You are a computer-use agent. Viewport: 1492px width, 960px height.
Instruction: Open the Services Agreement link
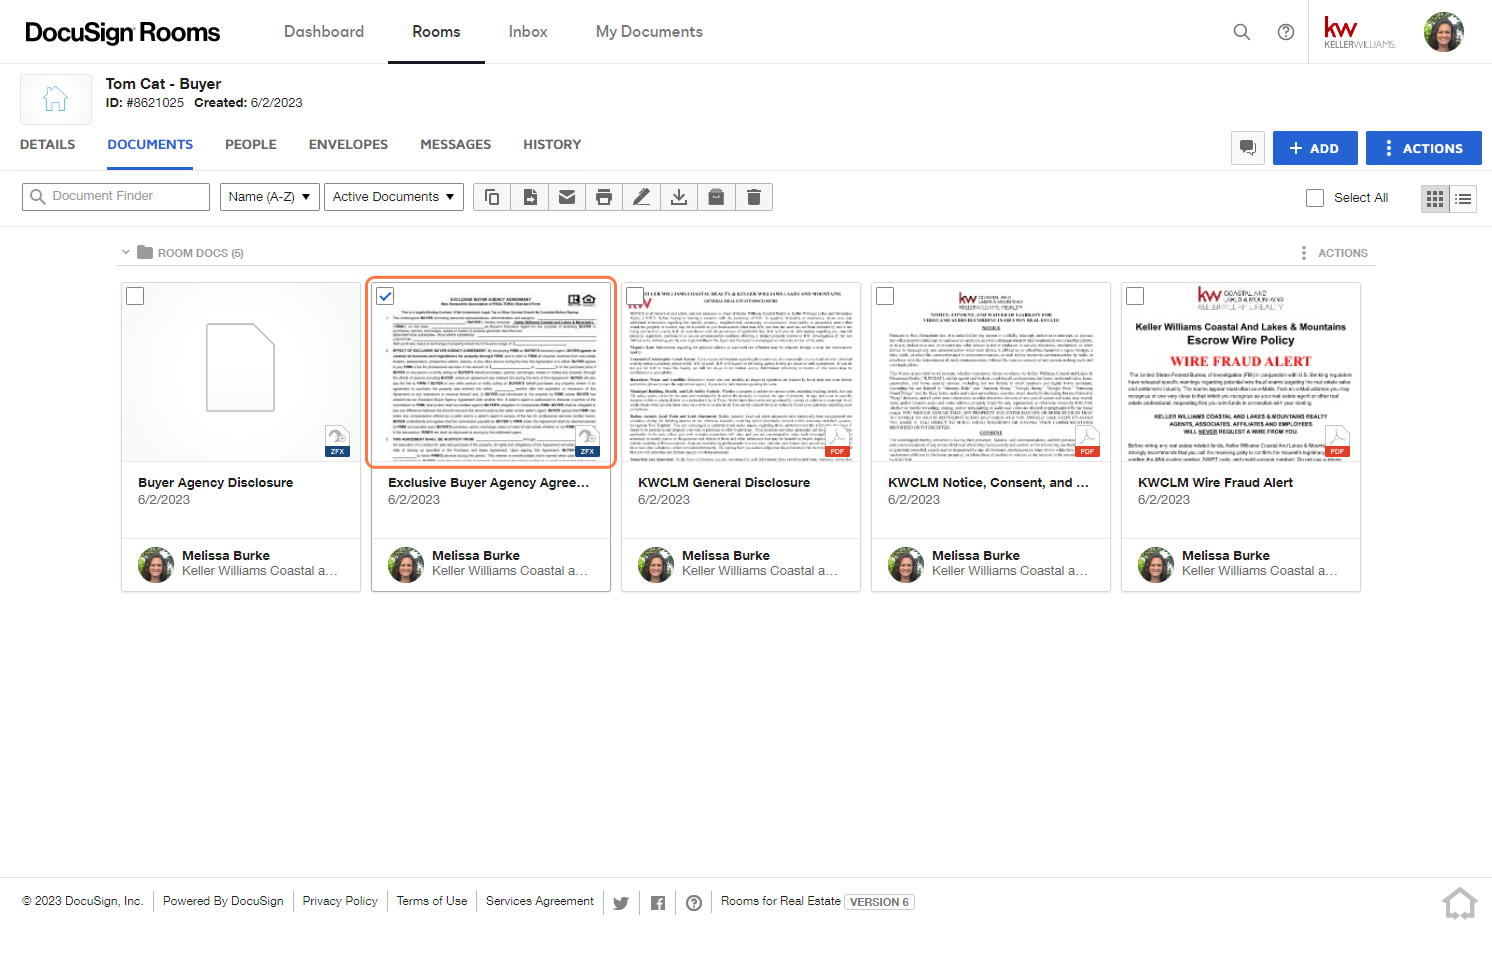coord(540,901)
